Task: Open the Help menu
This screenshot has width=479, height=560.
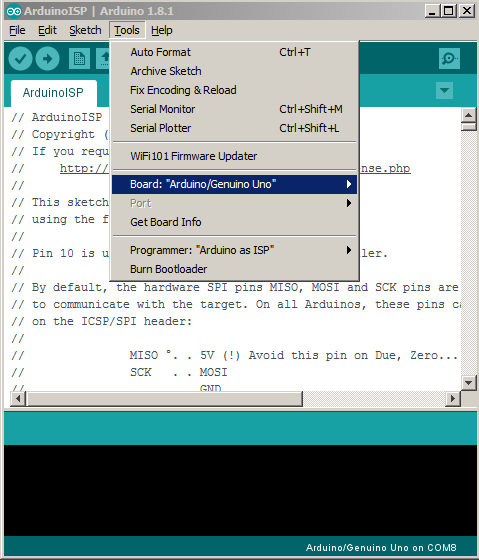Action: pos(161,30)
